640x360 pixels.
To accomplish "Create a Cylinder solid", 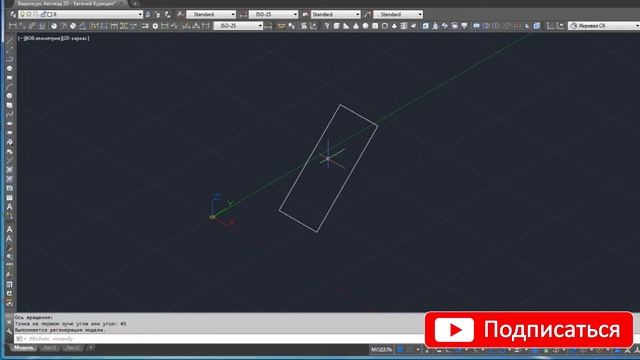I will pos(375,26).
